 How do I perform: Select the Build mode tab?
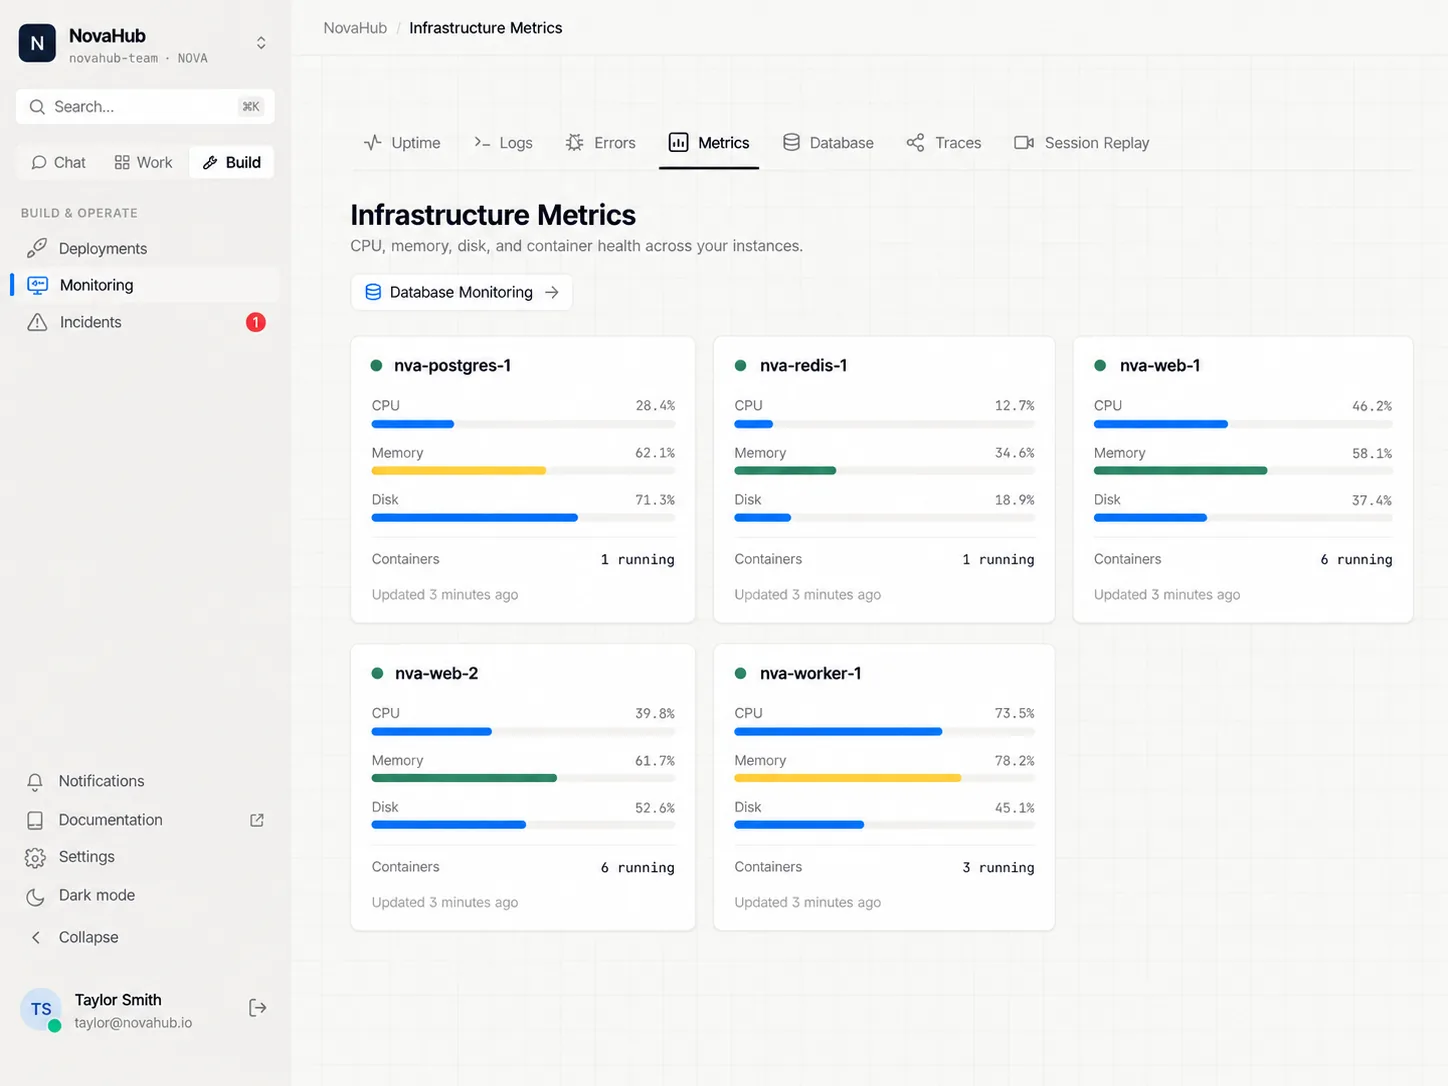point(231,162)
